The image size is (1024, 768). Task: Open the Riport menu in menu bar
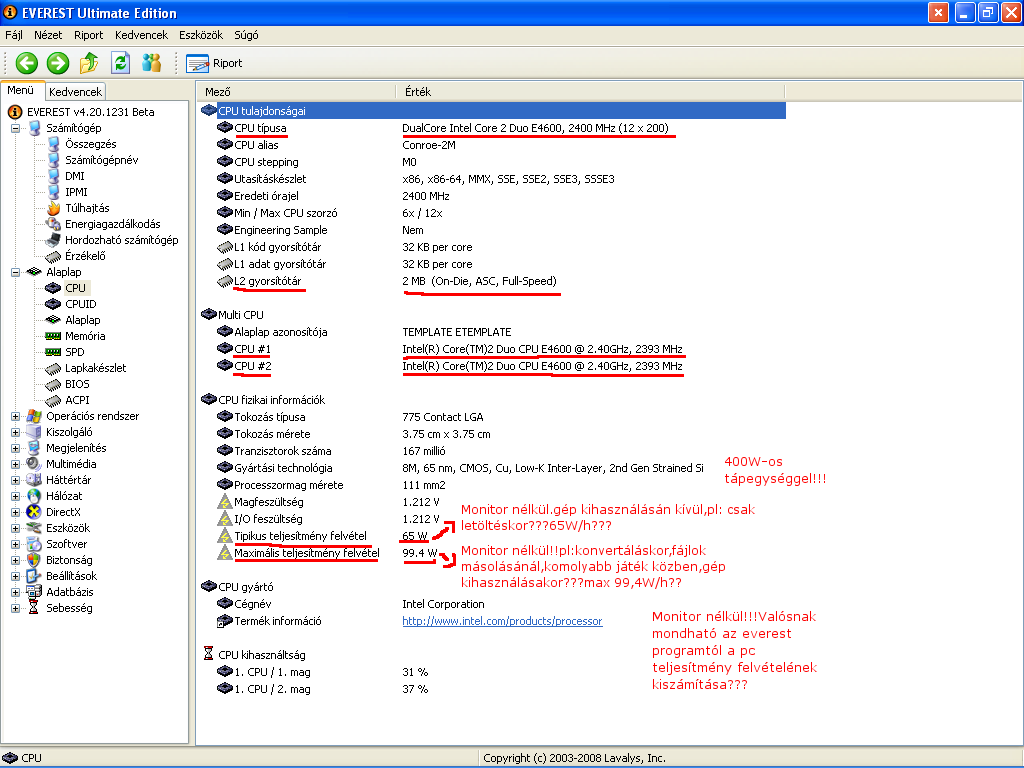[x=88, y=35]
